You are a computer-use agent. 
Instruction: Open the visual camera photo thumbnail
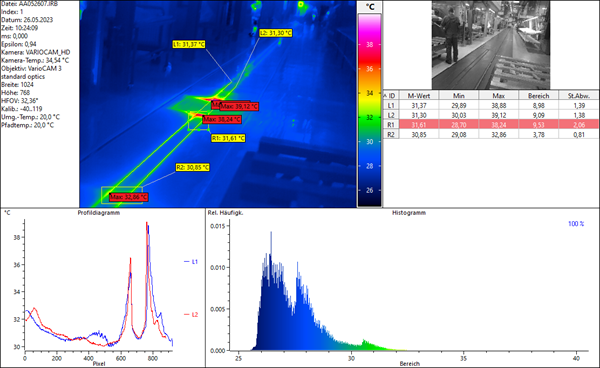pos(491,45)
